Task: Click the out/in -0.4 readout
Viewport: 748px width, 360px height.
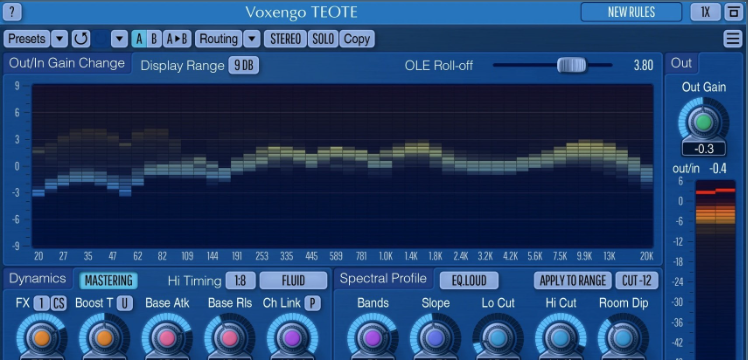Action: click(717, 169)
